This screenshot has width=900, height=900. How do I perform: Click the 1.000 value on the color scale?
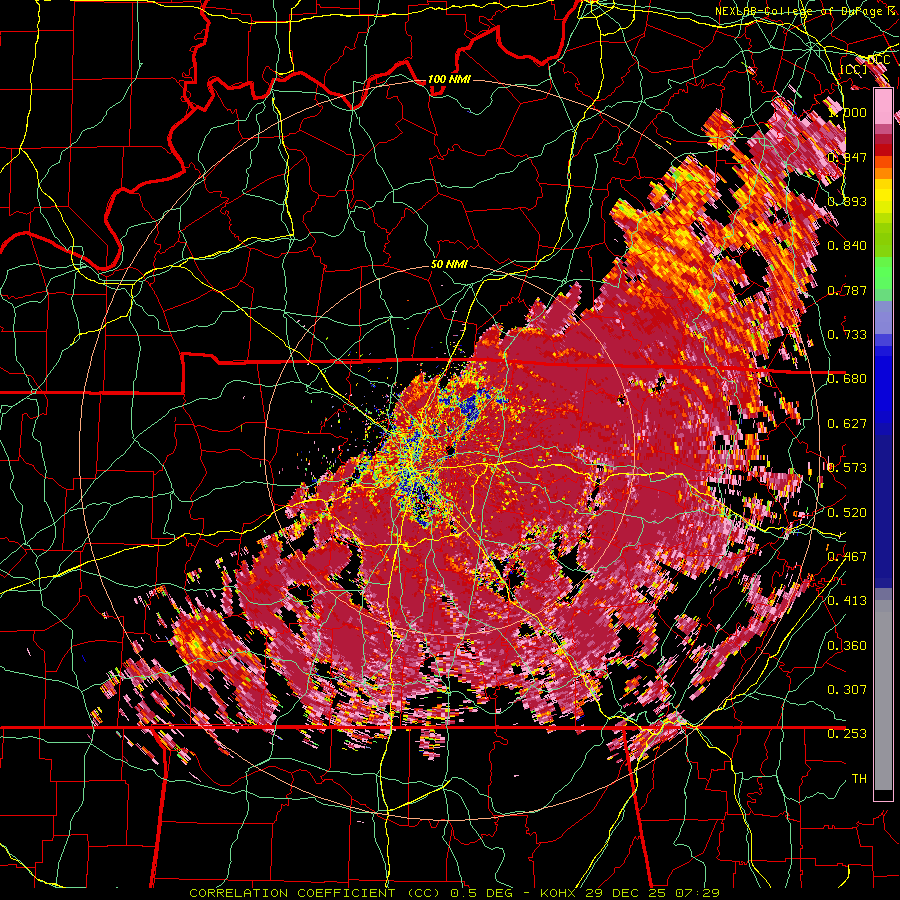(x=848, y=112)
